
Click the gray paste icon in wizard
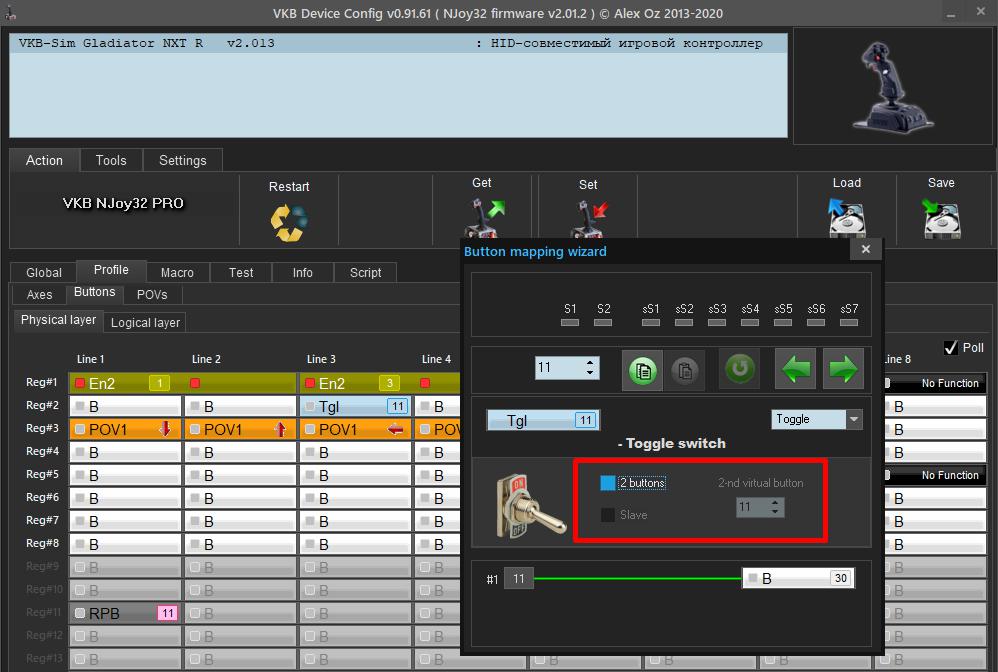click(x=684, y=370)
